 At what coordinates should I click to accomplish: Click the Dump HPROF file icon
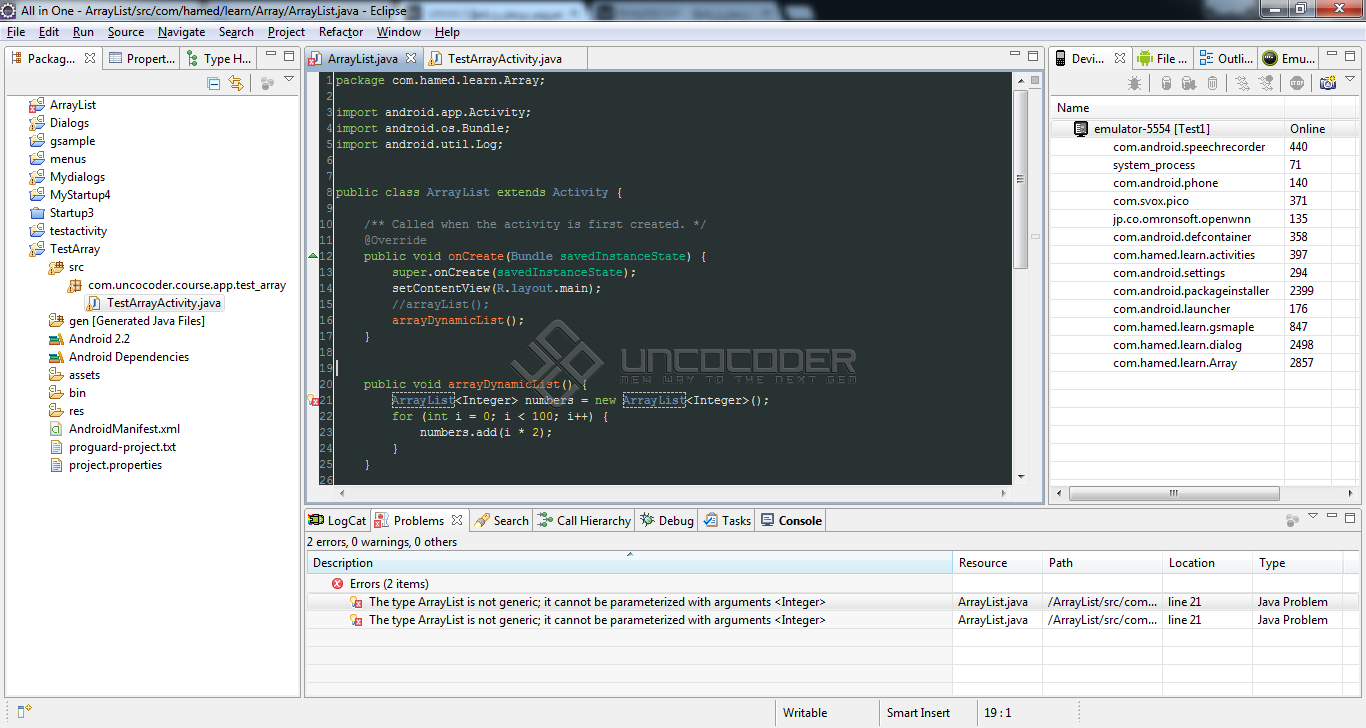click(1188, 84)
